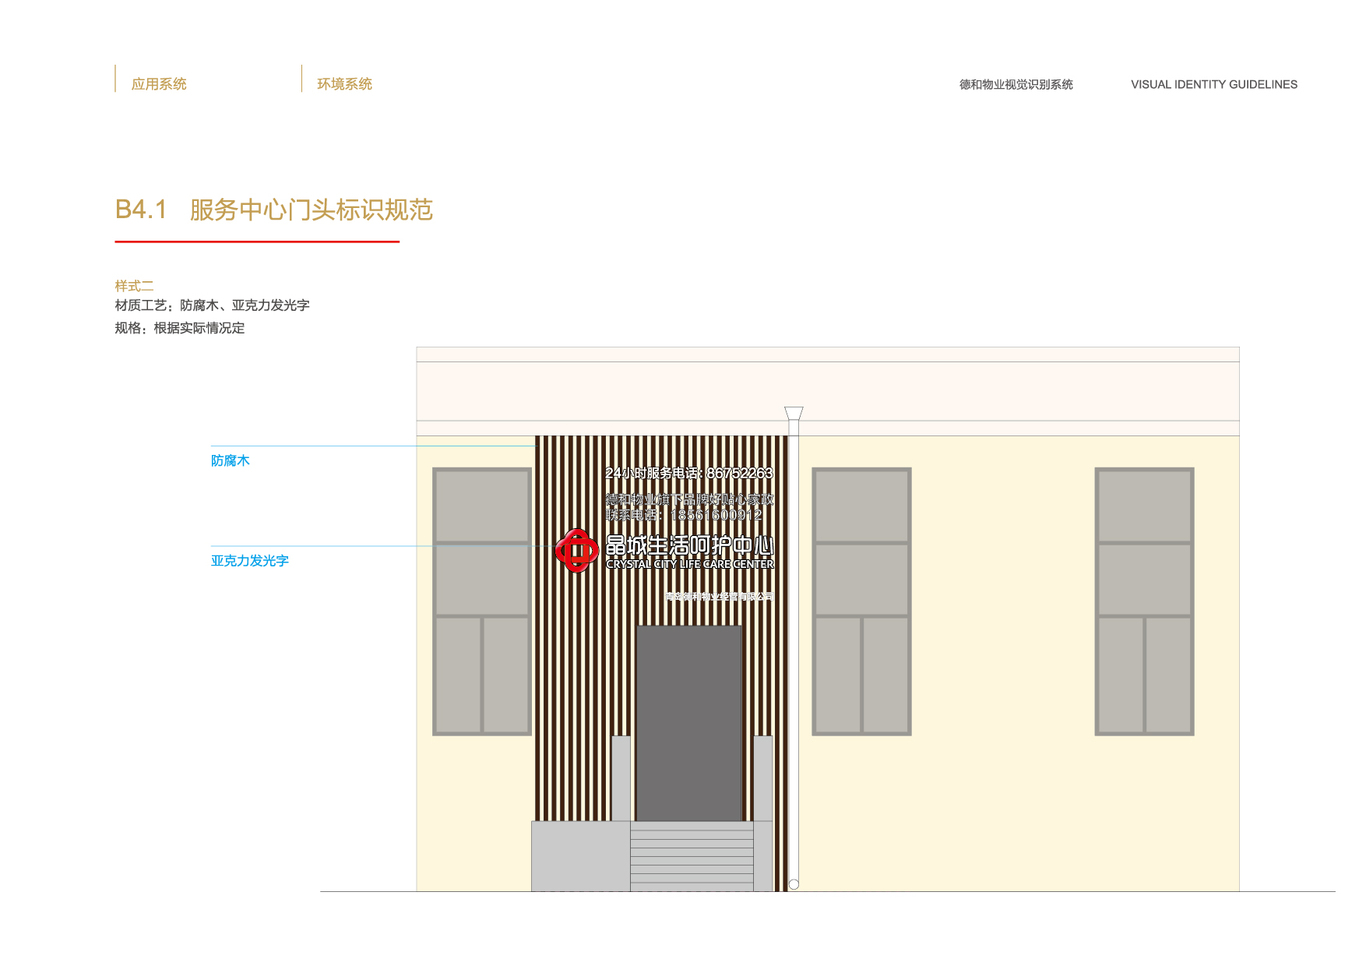Image resolution: width=1366 pixels, height=966 pixels.
Task: Click the entrance stair steps
Action: click(691, 856)
